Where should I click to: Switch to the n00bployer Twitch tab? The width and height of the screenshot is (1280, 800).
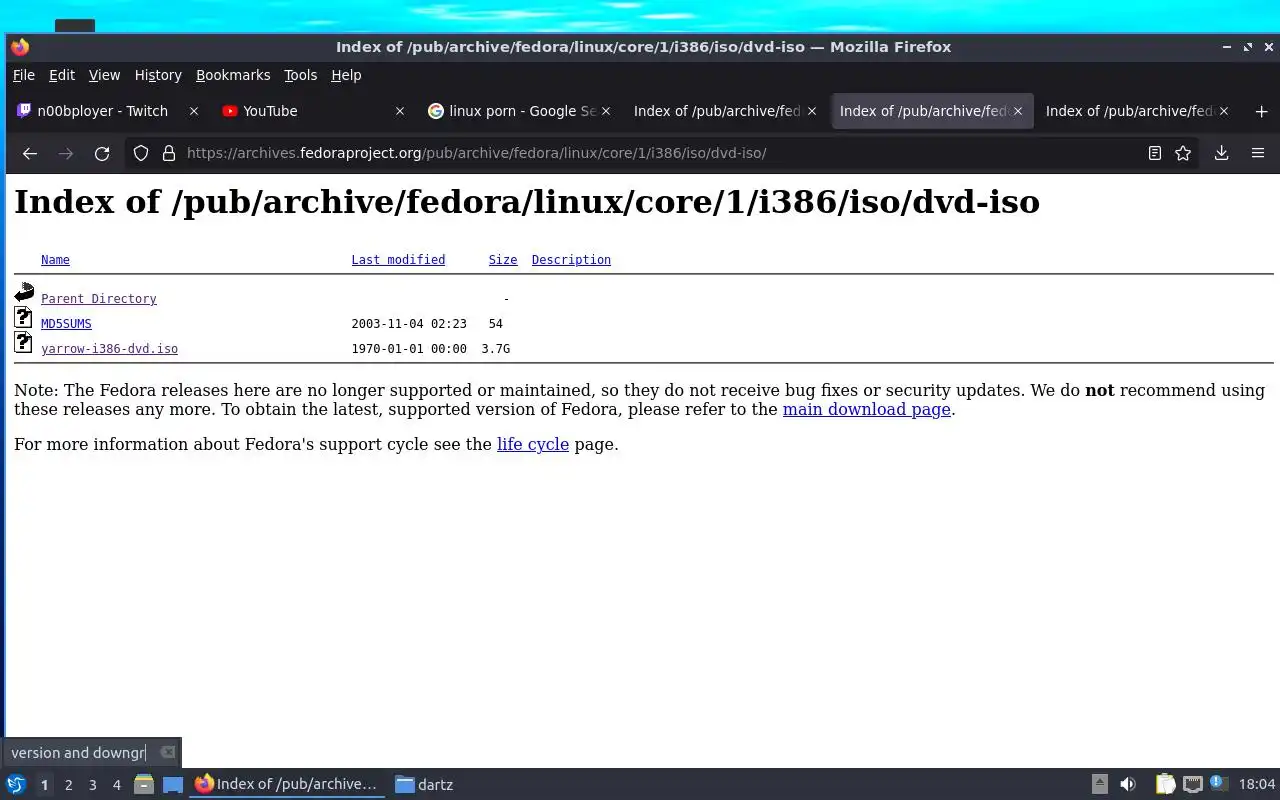108,111
